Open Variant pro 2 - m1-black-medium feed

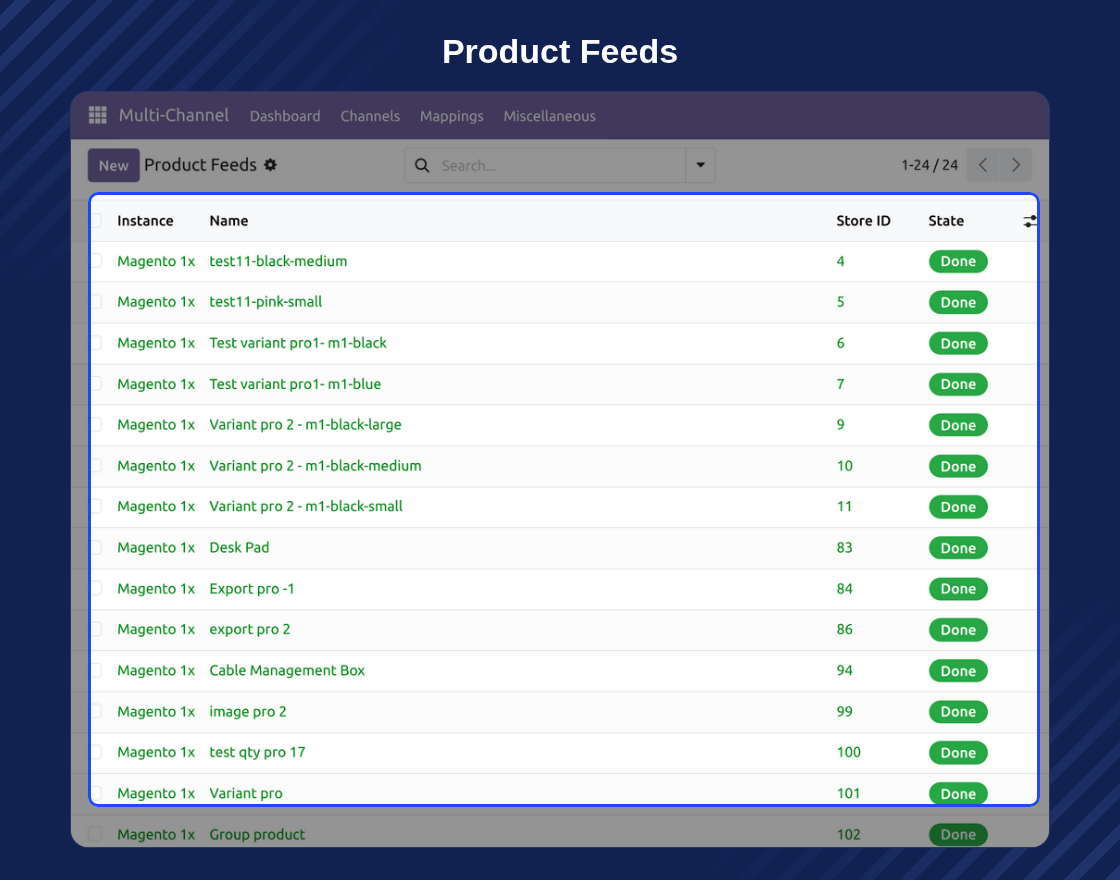tap(315, 466)
